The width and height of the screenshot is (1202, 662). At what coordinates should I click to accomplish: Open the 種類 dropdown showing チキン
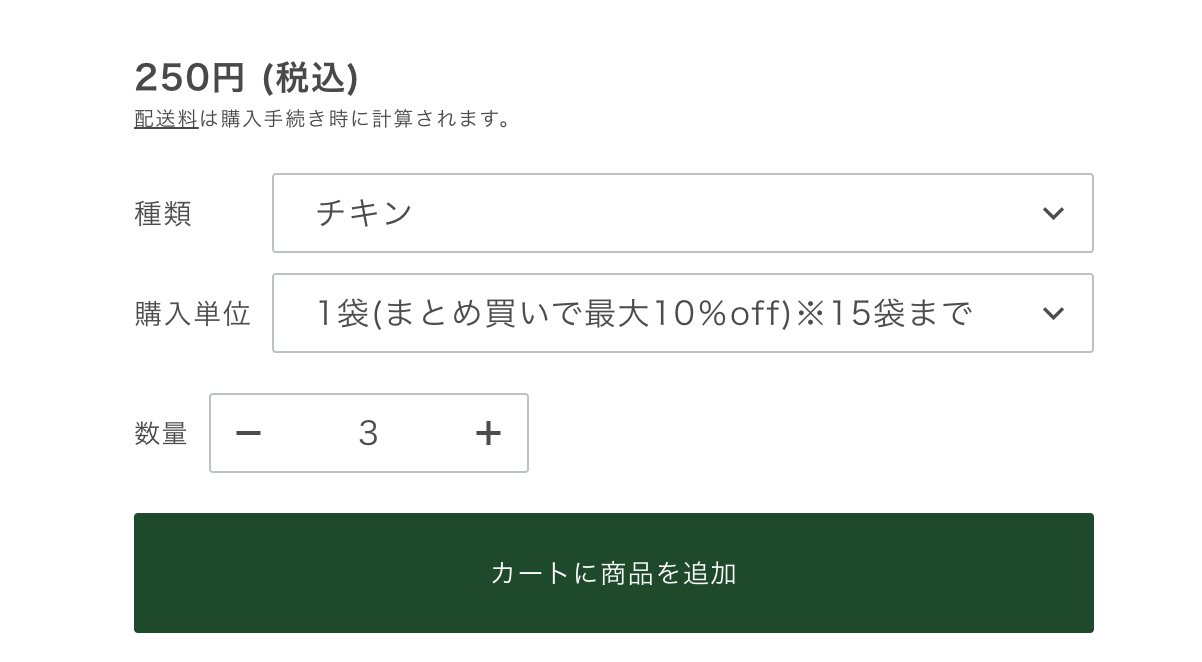tap(682, 213)
